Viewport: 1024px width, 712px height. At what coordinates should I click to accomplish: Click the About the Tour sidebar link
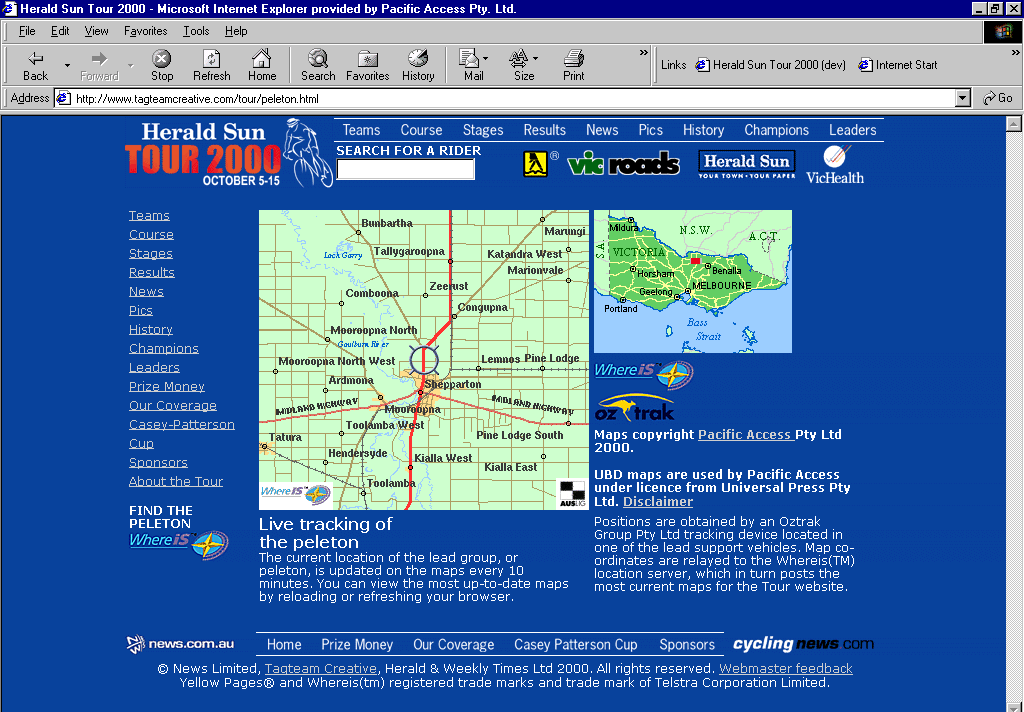click(x=176, y=481)
